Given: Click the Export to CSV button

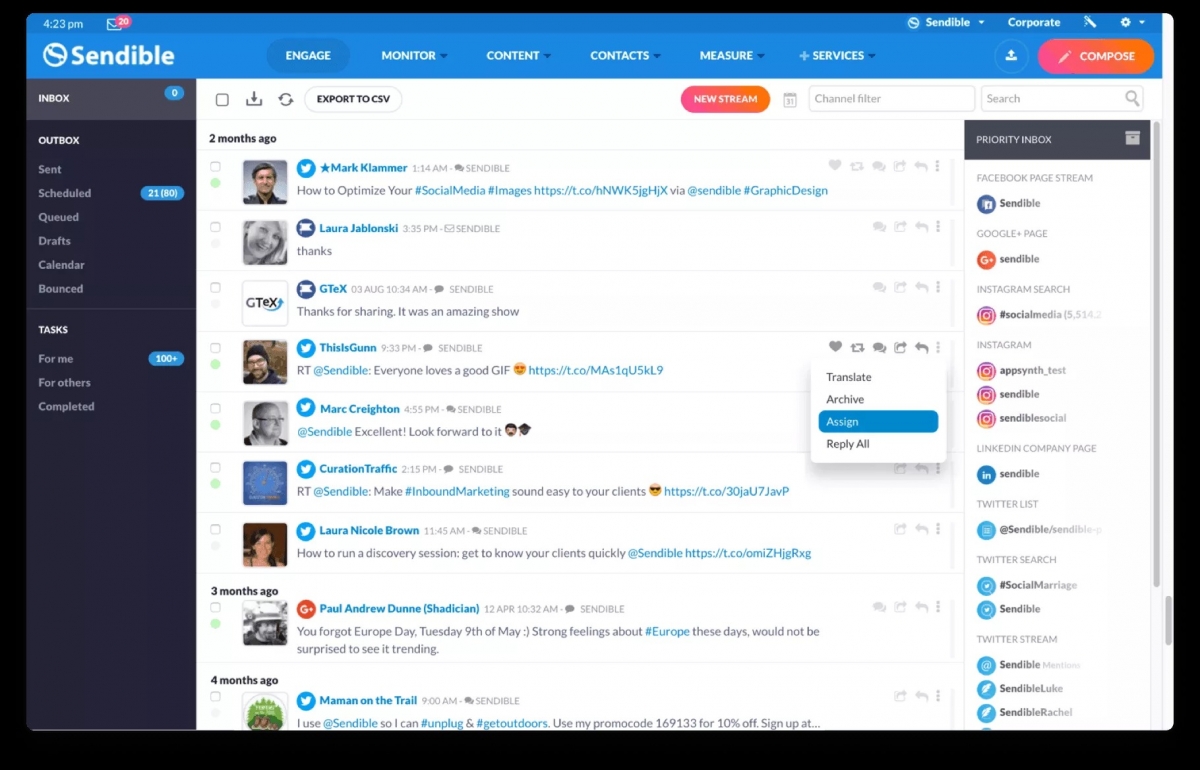Looking at the screenshot, I should click(x=353, y=99).
